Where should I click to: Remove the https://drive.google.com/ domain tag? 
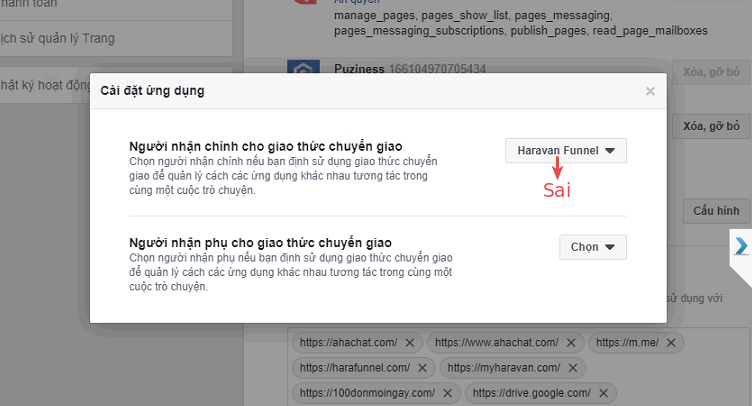pyautogui.click(x=603, y=393)
